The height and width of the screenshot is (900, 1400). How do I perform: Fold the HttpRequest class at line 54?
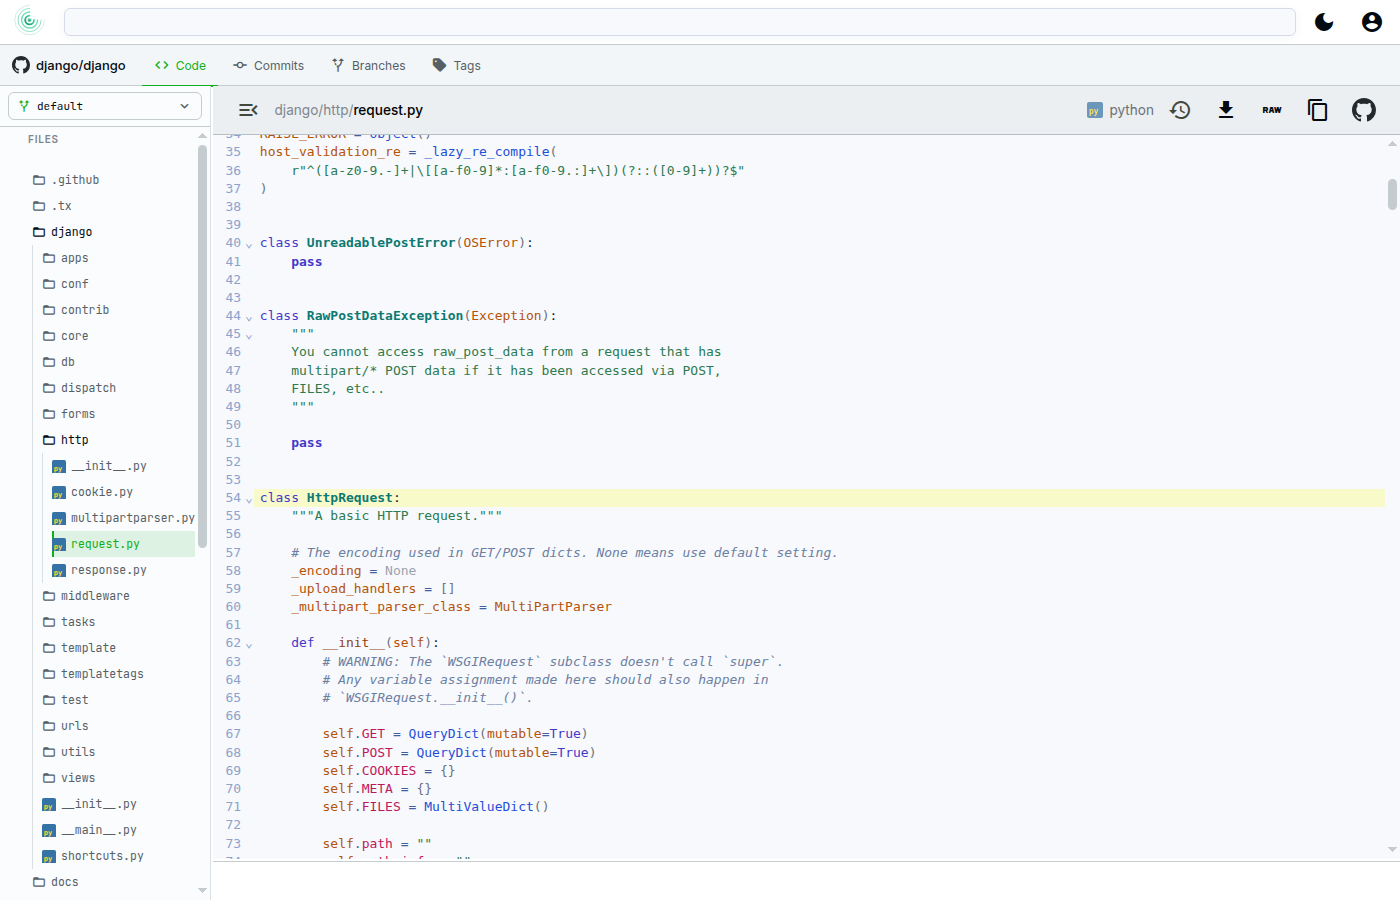[x=249, y=499]
